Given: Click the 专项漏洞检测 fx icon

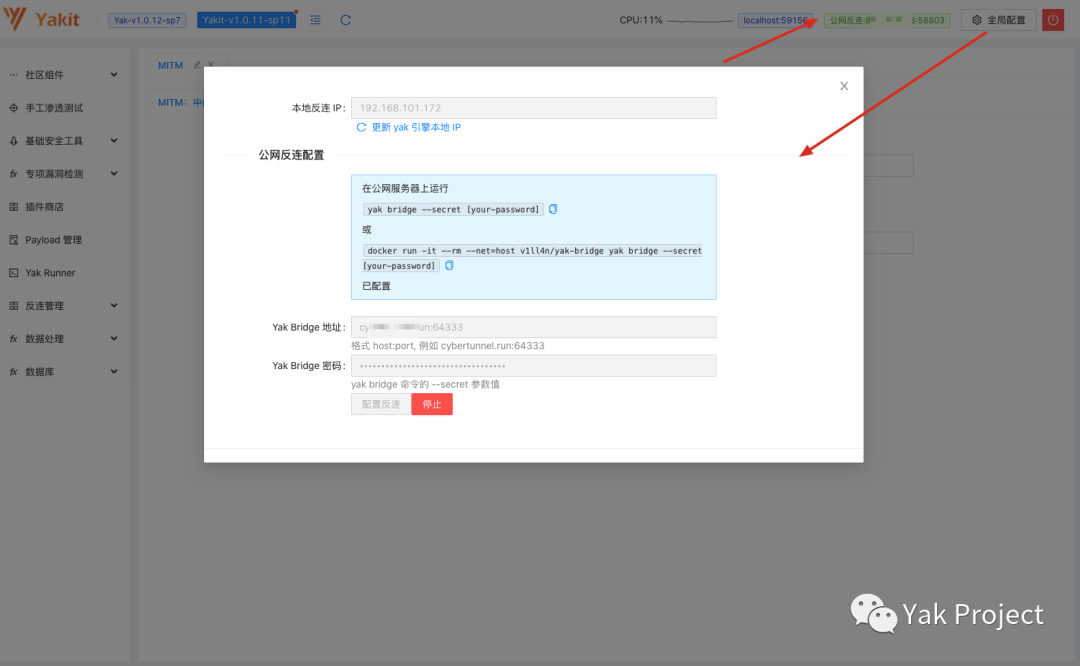Looking at the screenshot, I should (x=14, y=174).
